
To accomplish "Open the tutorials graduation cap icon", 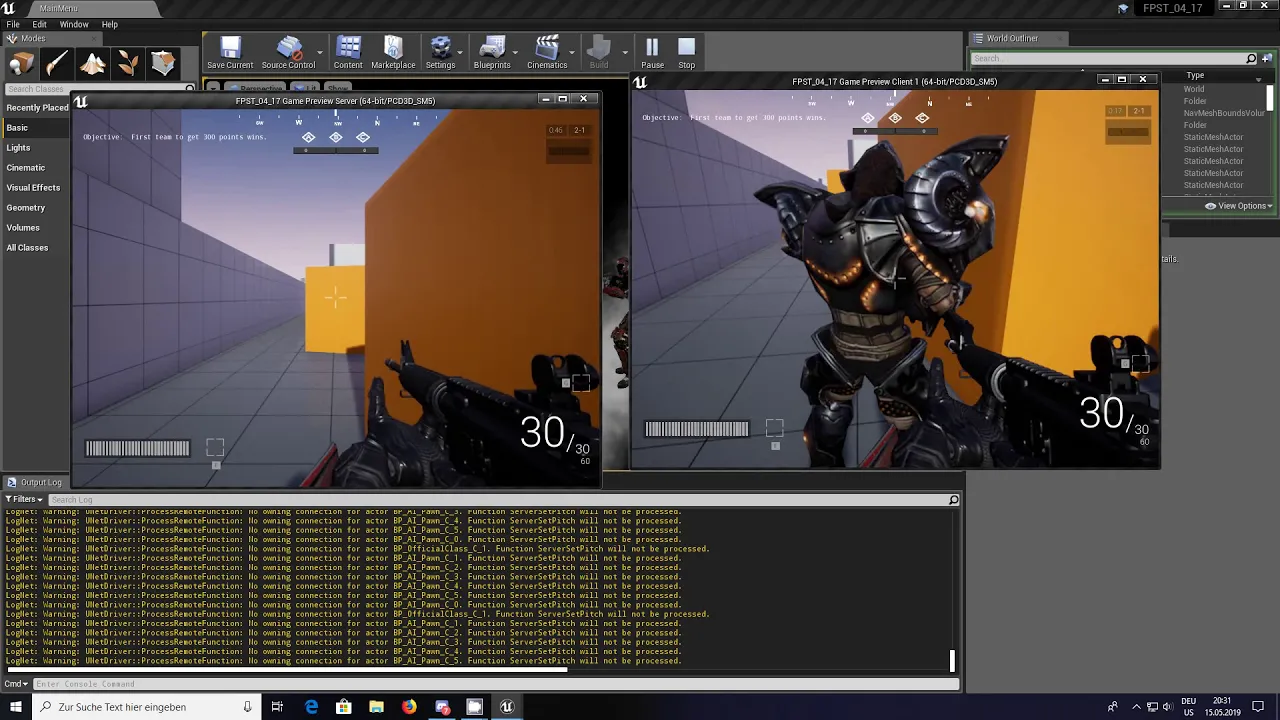I will click(x=1123, y=8).
